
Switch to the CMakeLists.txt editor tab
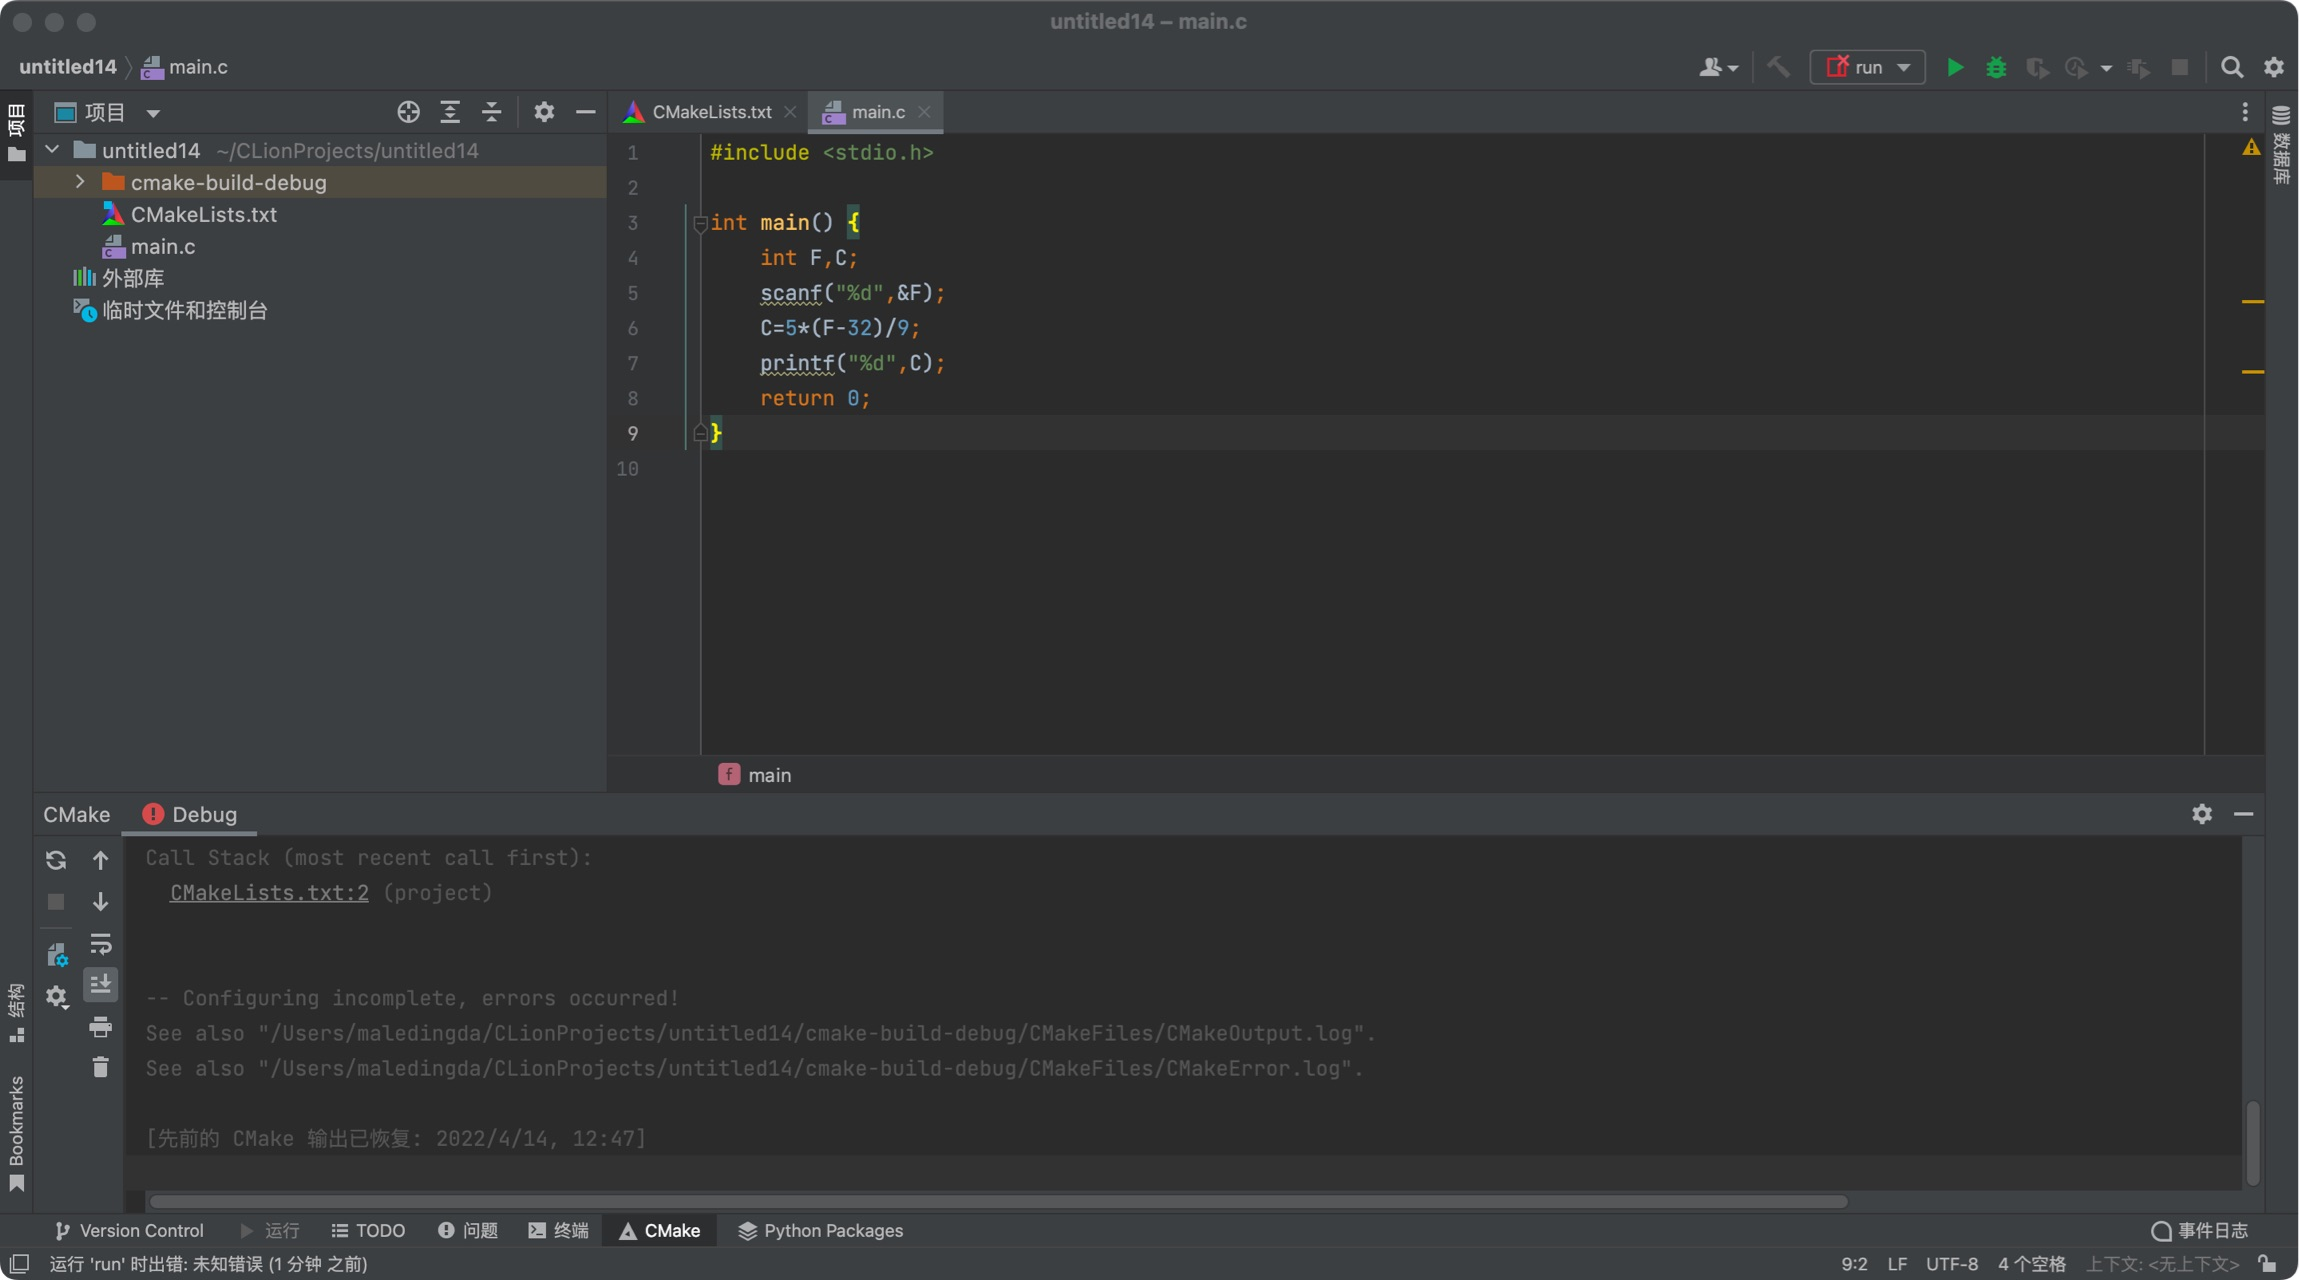(x=711, y=112)
